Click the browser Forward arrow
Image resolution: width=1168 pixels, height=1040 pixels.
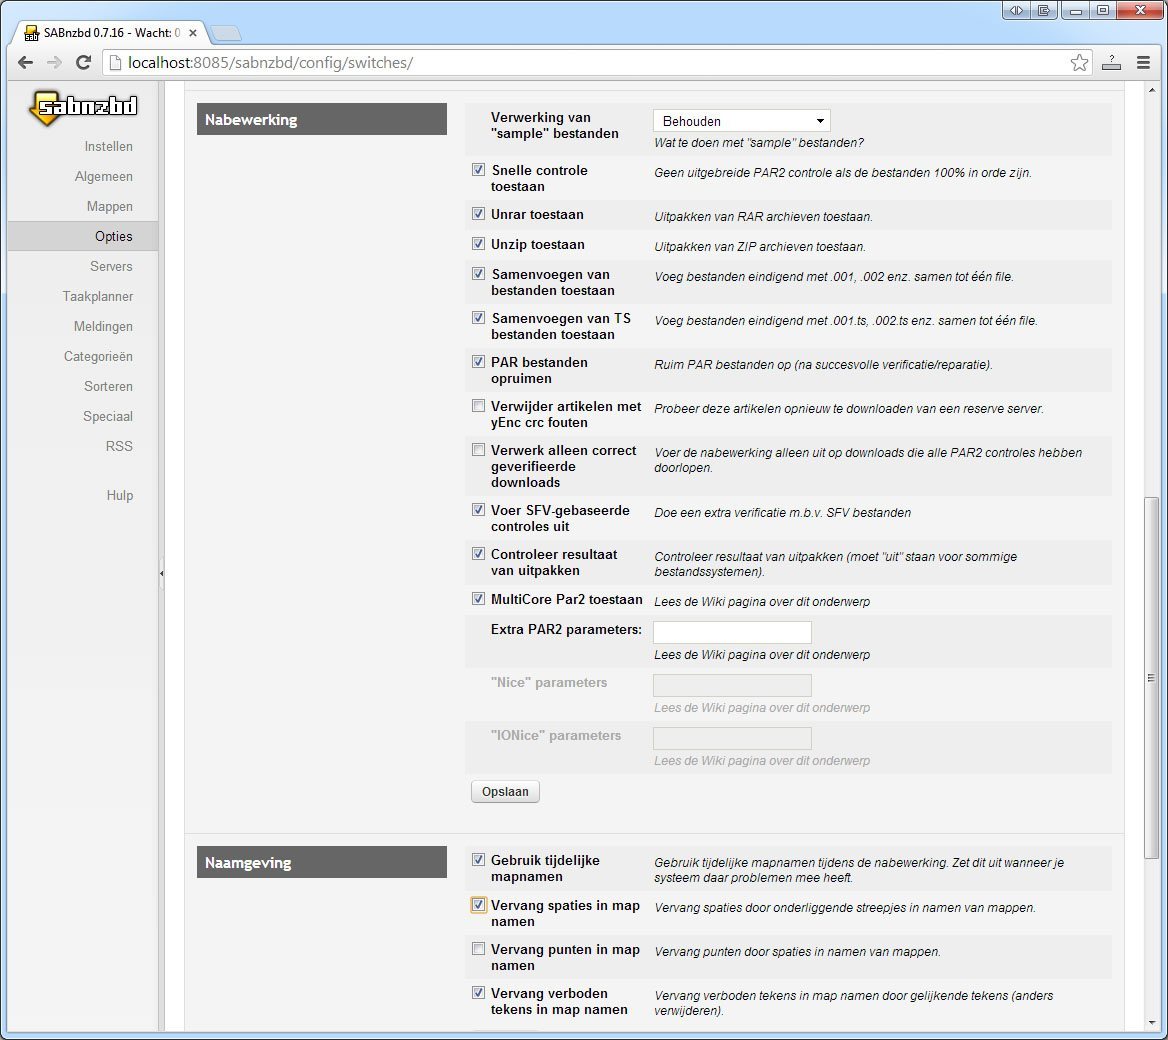[x=54, y=63]
